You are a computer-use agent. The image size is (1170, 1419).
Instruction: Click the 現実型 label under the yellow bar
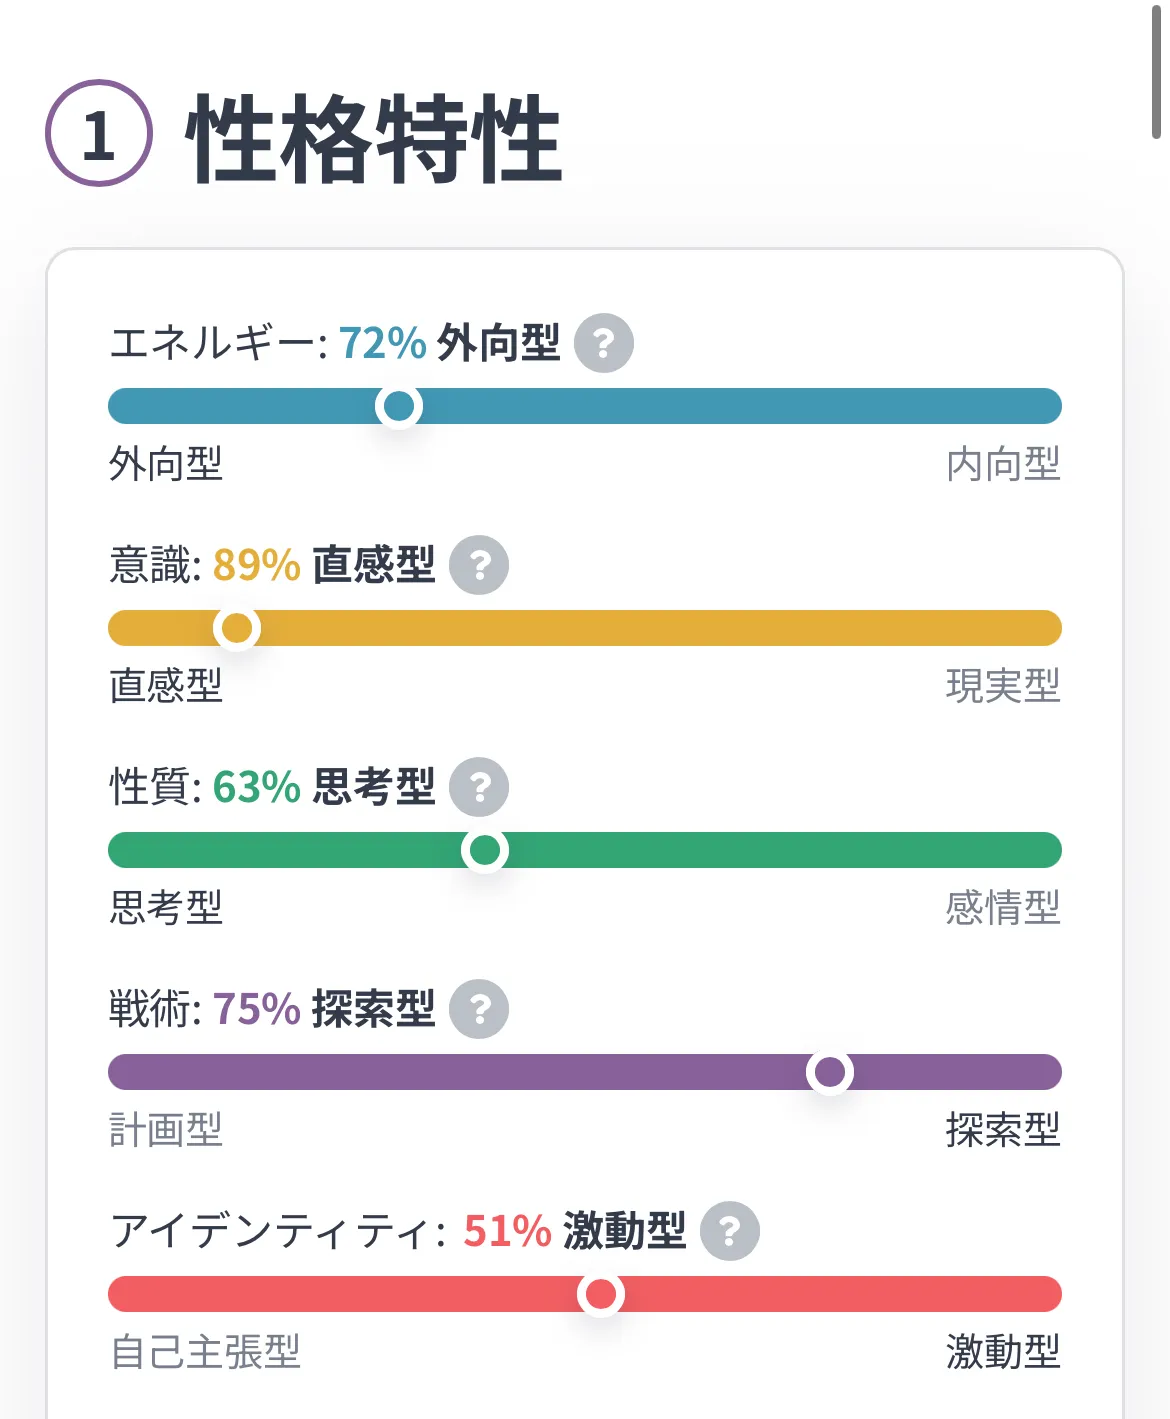(x=1002, y=686)
